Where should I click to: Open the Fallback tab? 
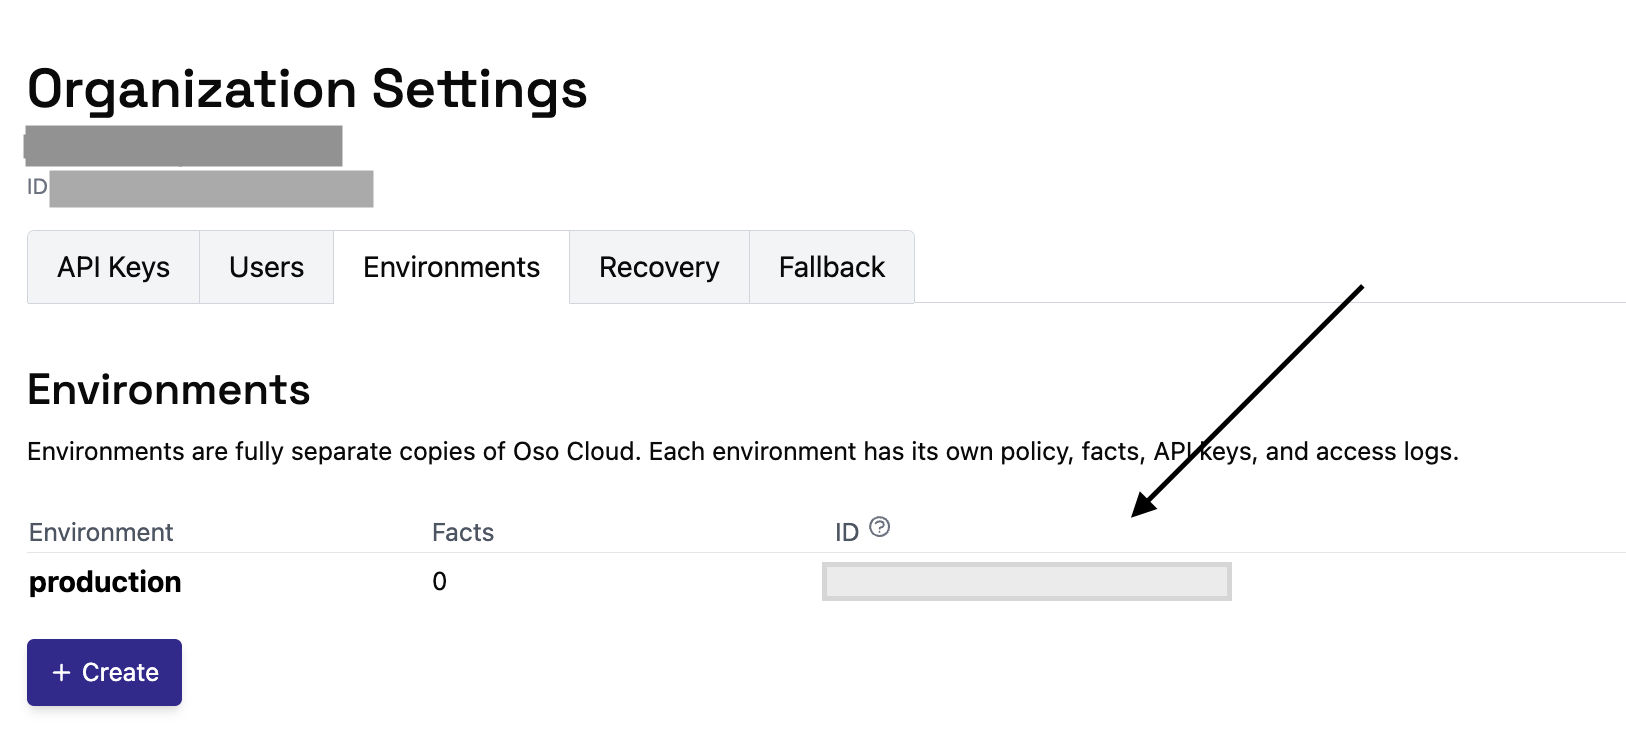pyautogui.click(x=831, y=267)
